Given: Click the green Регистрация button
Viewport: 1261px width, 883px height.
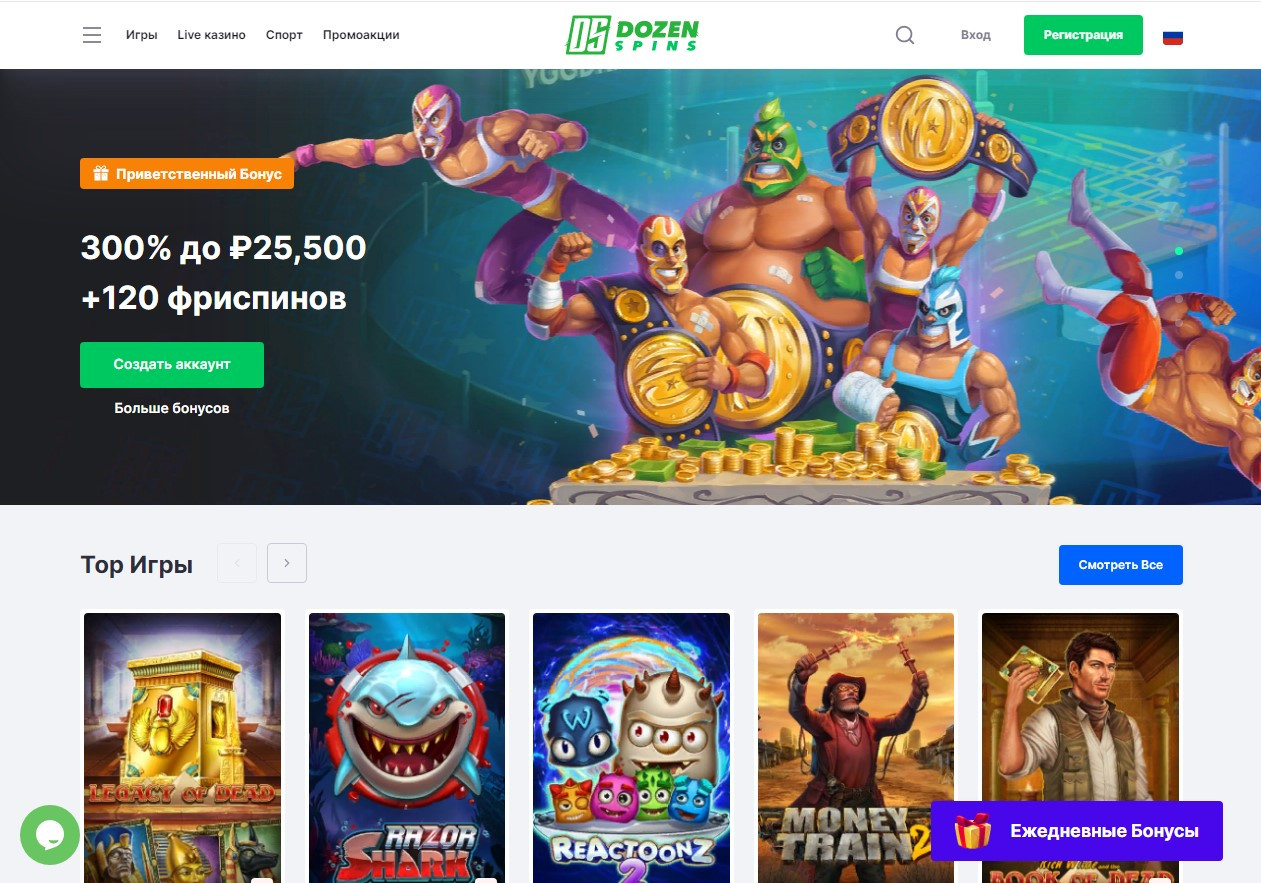Looking at the screenshot, I should point(1083,35).
